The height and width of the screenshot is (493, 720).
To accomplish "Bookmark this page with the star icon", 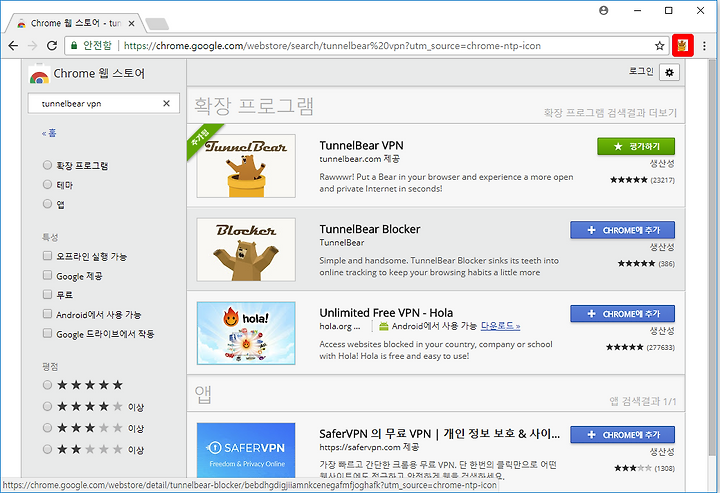I will [659, 45].
